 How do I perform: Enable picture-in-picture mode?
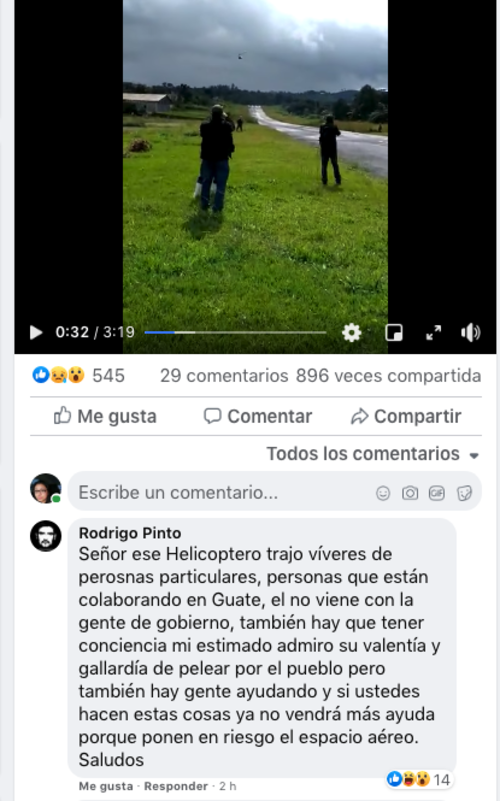(x=393, y=333)
